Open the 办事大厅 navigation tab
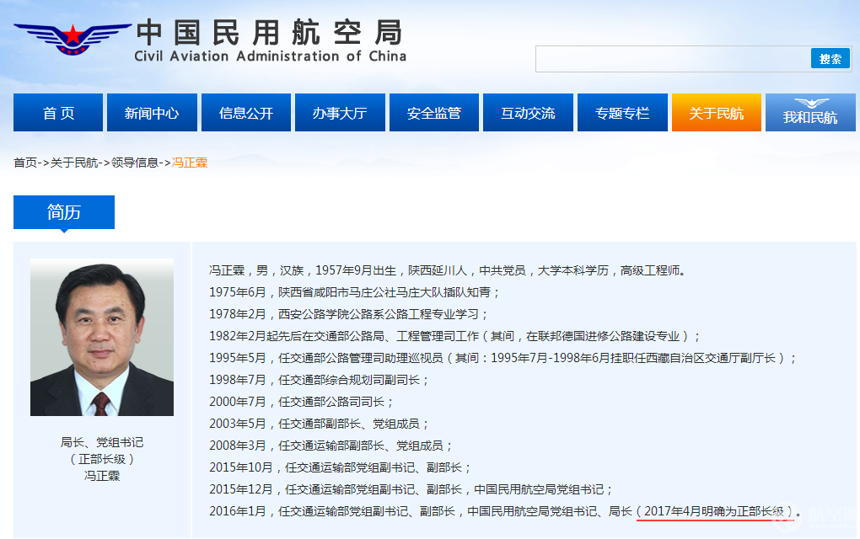860x539 pixels. coord(340,113)
